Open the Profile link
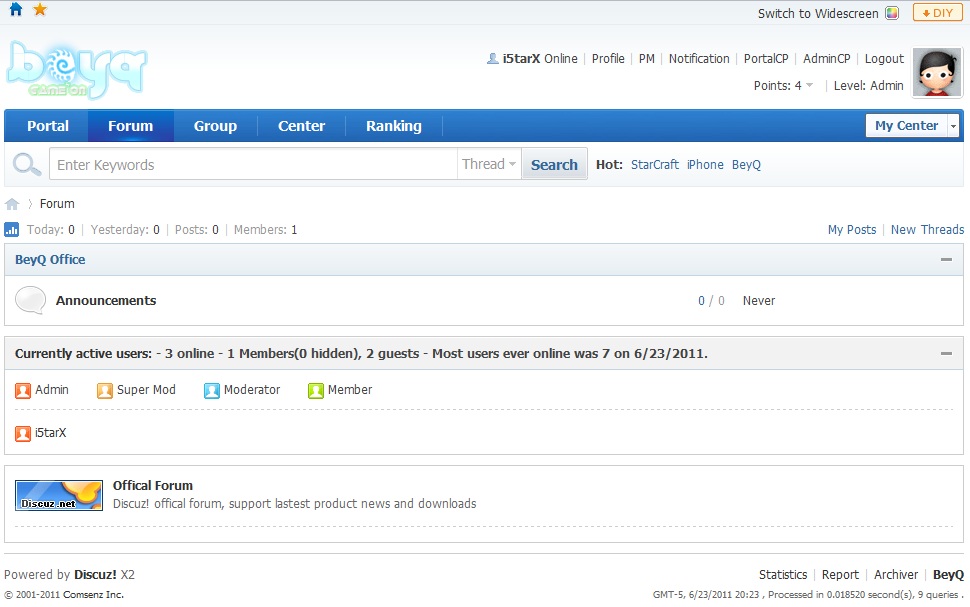The width and height of the screenshot is (970, 607). [608, 59]
